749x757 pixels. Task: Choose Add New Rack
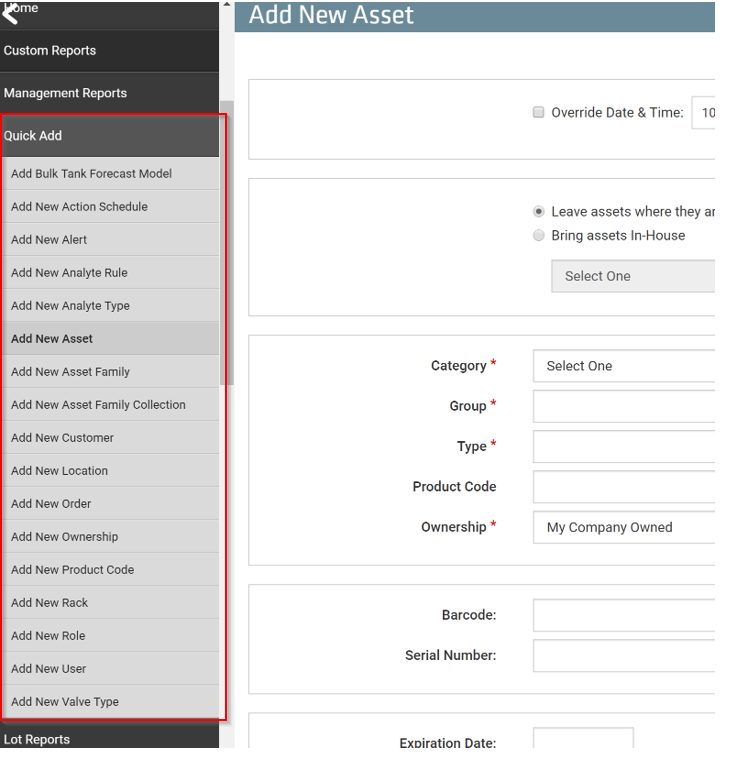(111, 603)
